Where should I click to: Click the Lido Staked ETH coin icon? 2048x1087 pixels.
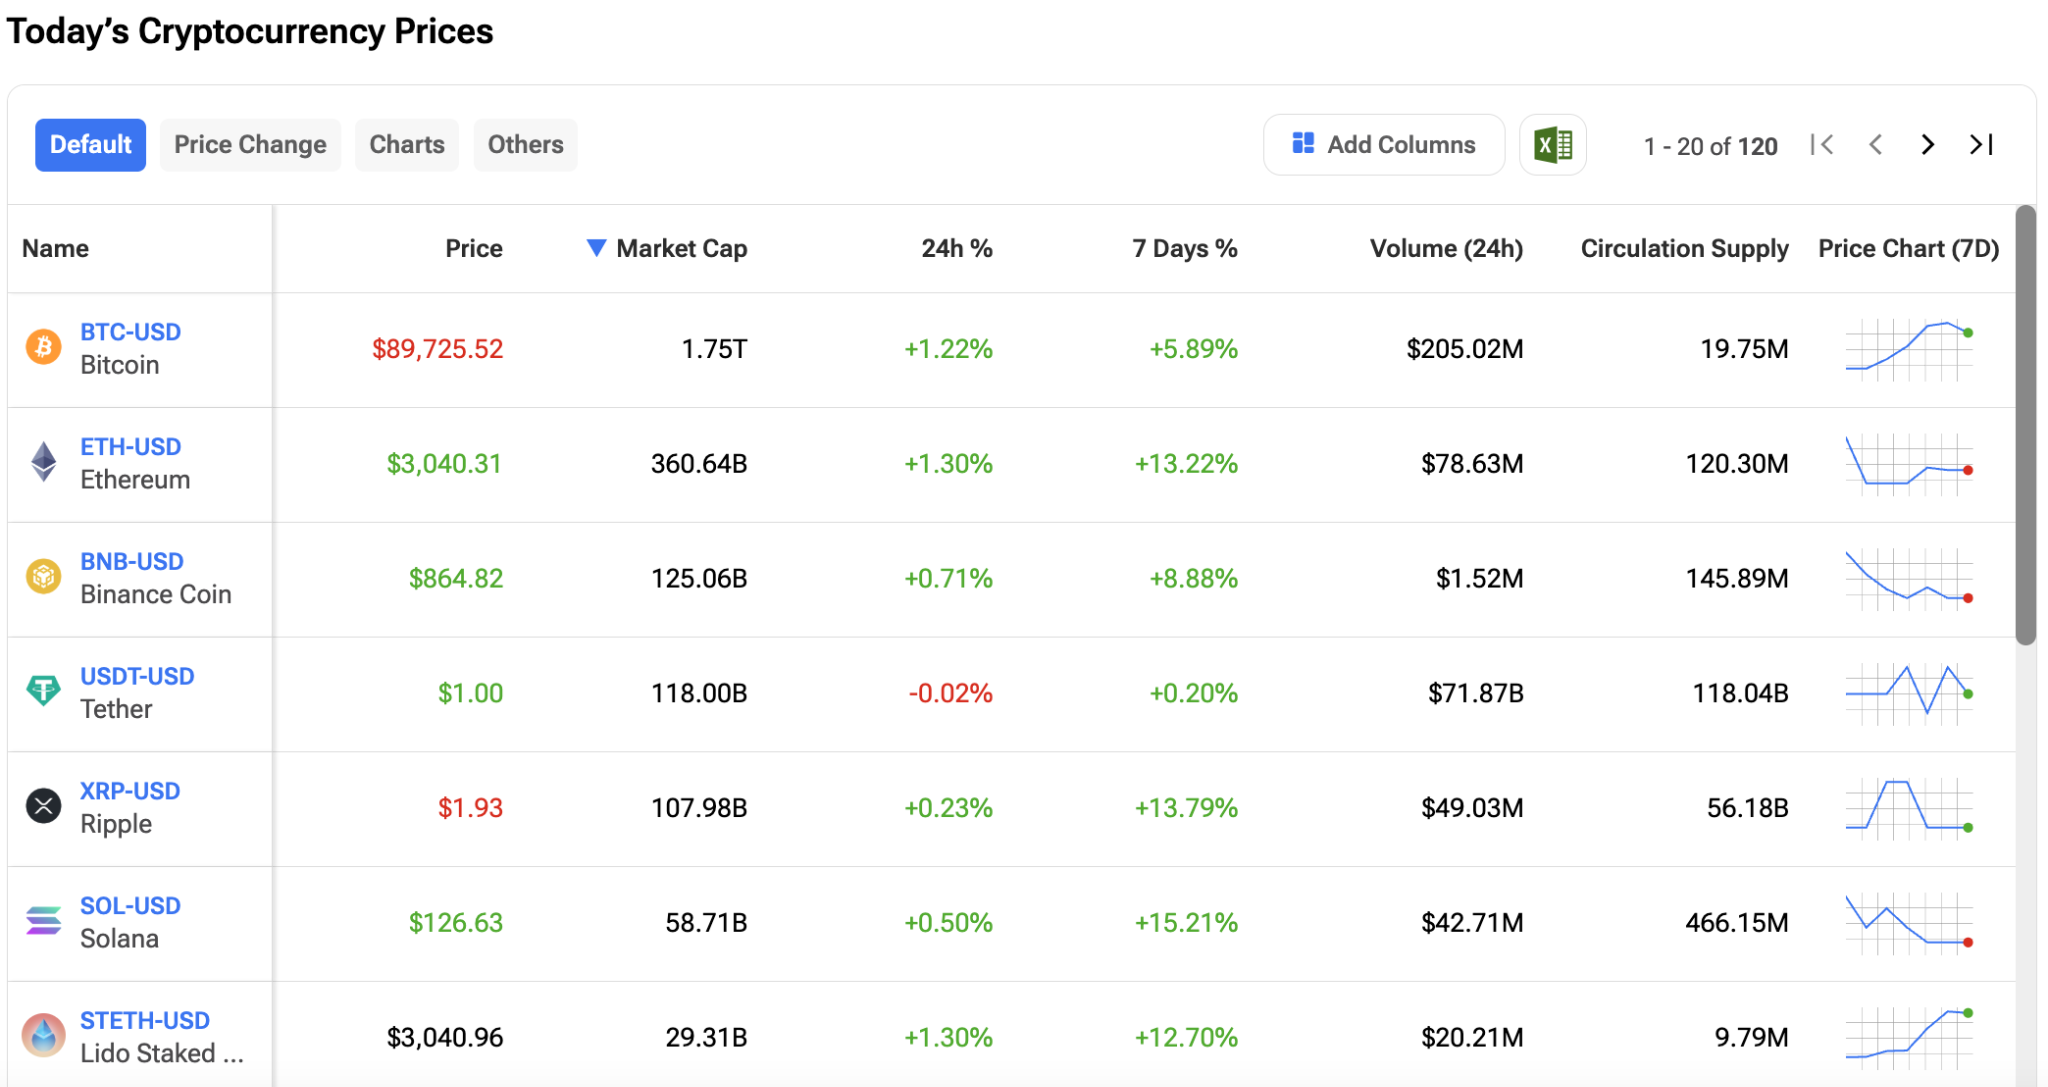tap(43, 1035)
